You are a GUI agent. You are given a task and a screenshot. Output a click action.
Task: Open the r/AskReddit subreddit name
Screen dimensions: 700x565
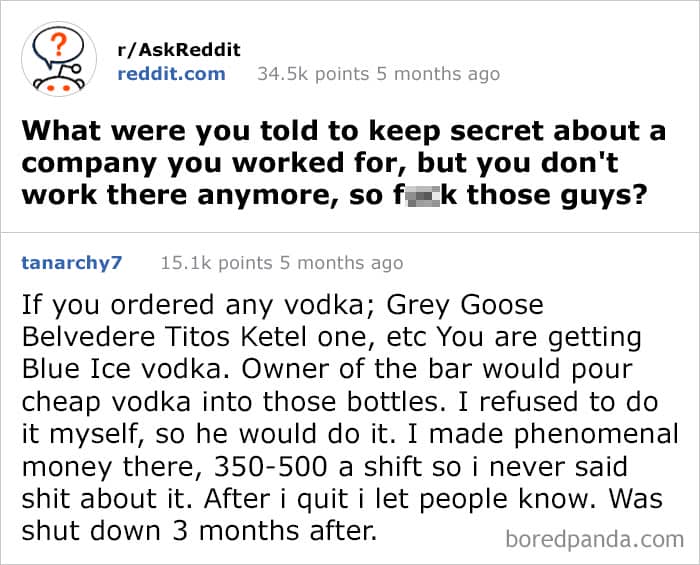pos(180,49)
